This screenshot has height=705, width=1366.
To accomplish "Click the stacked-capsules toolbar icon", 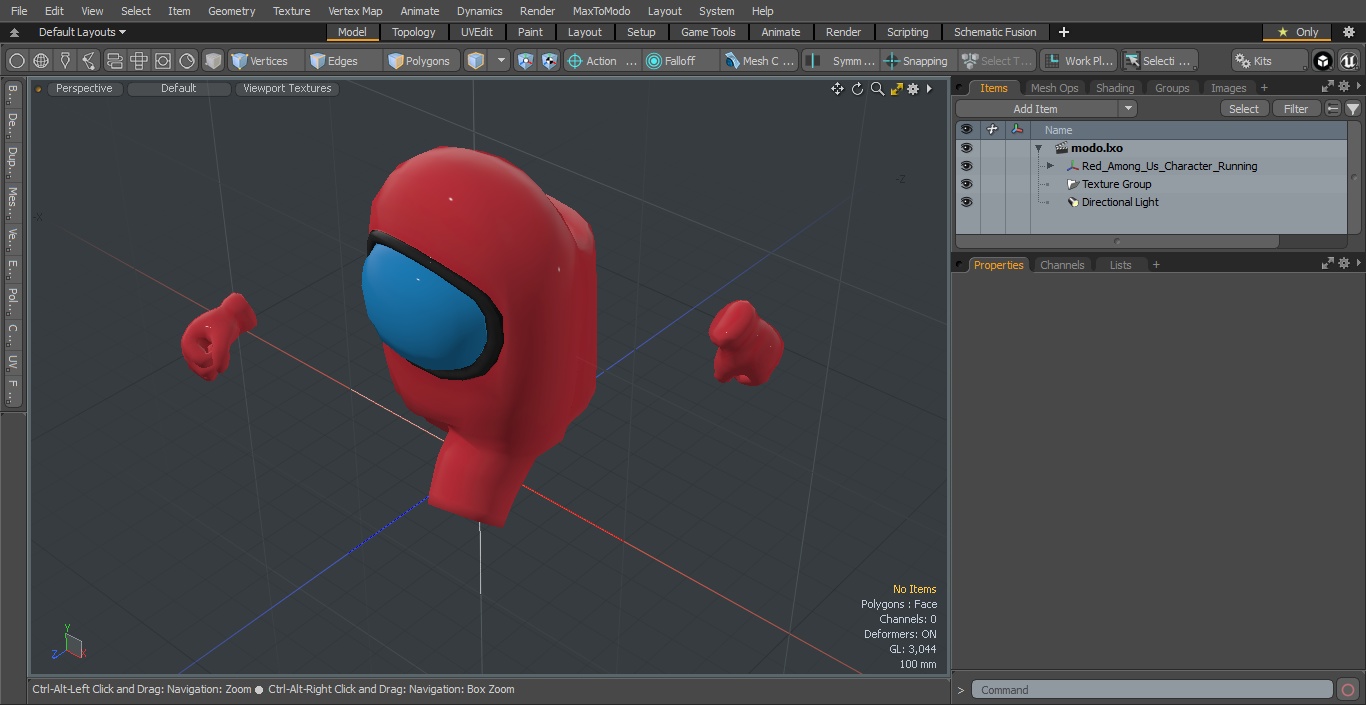I will [115, 61].
